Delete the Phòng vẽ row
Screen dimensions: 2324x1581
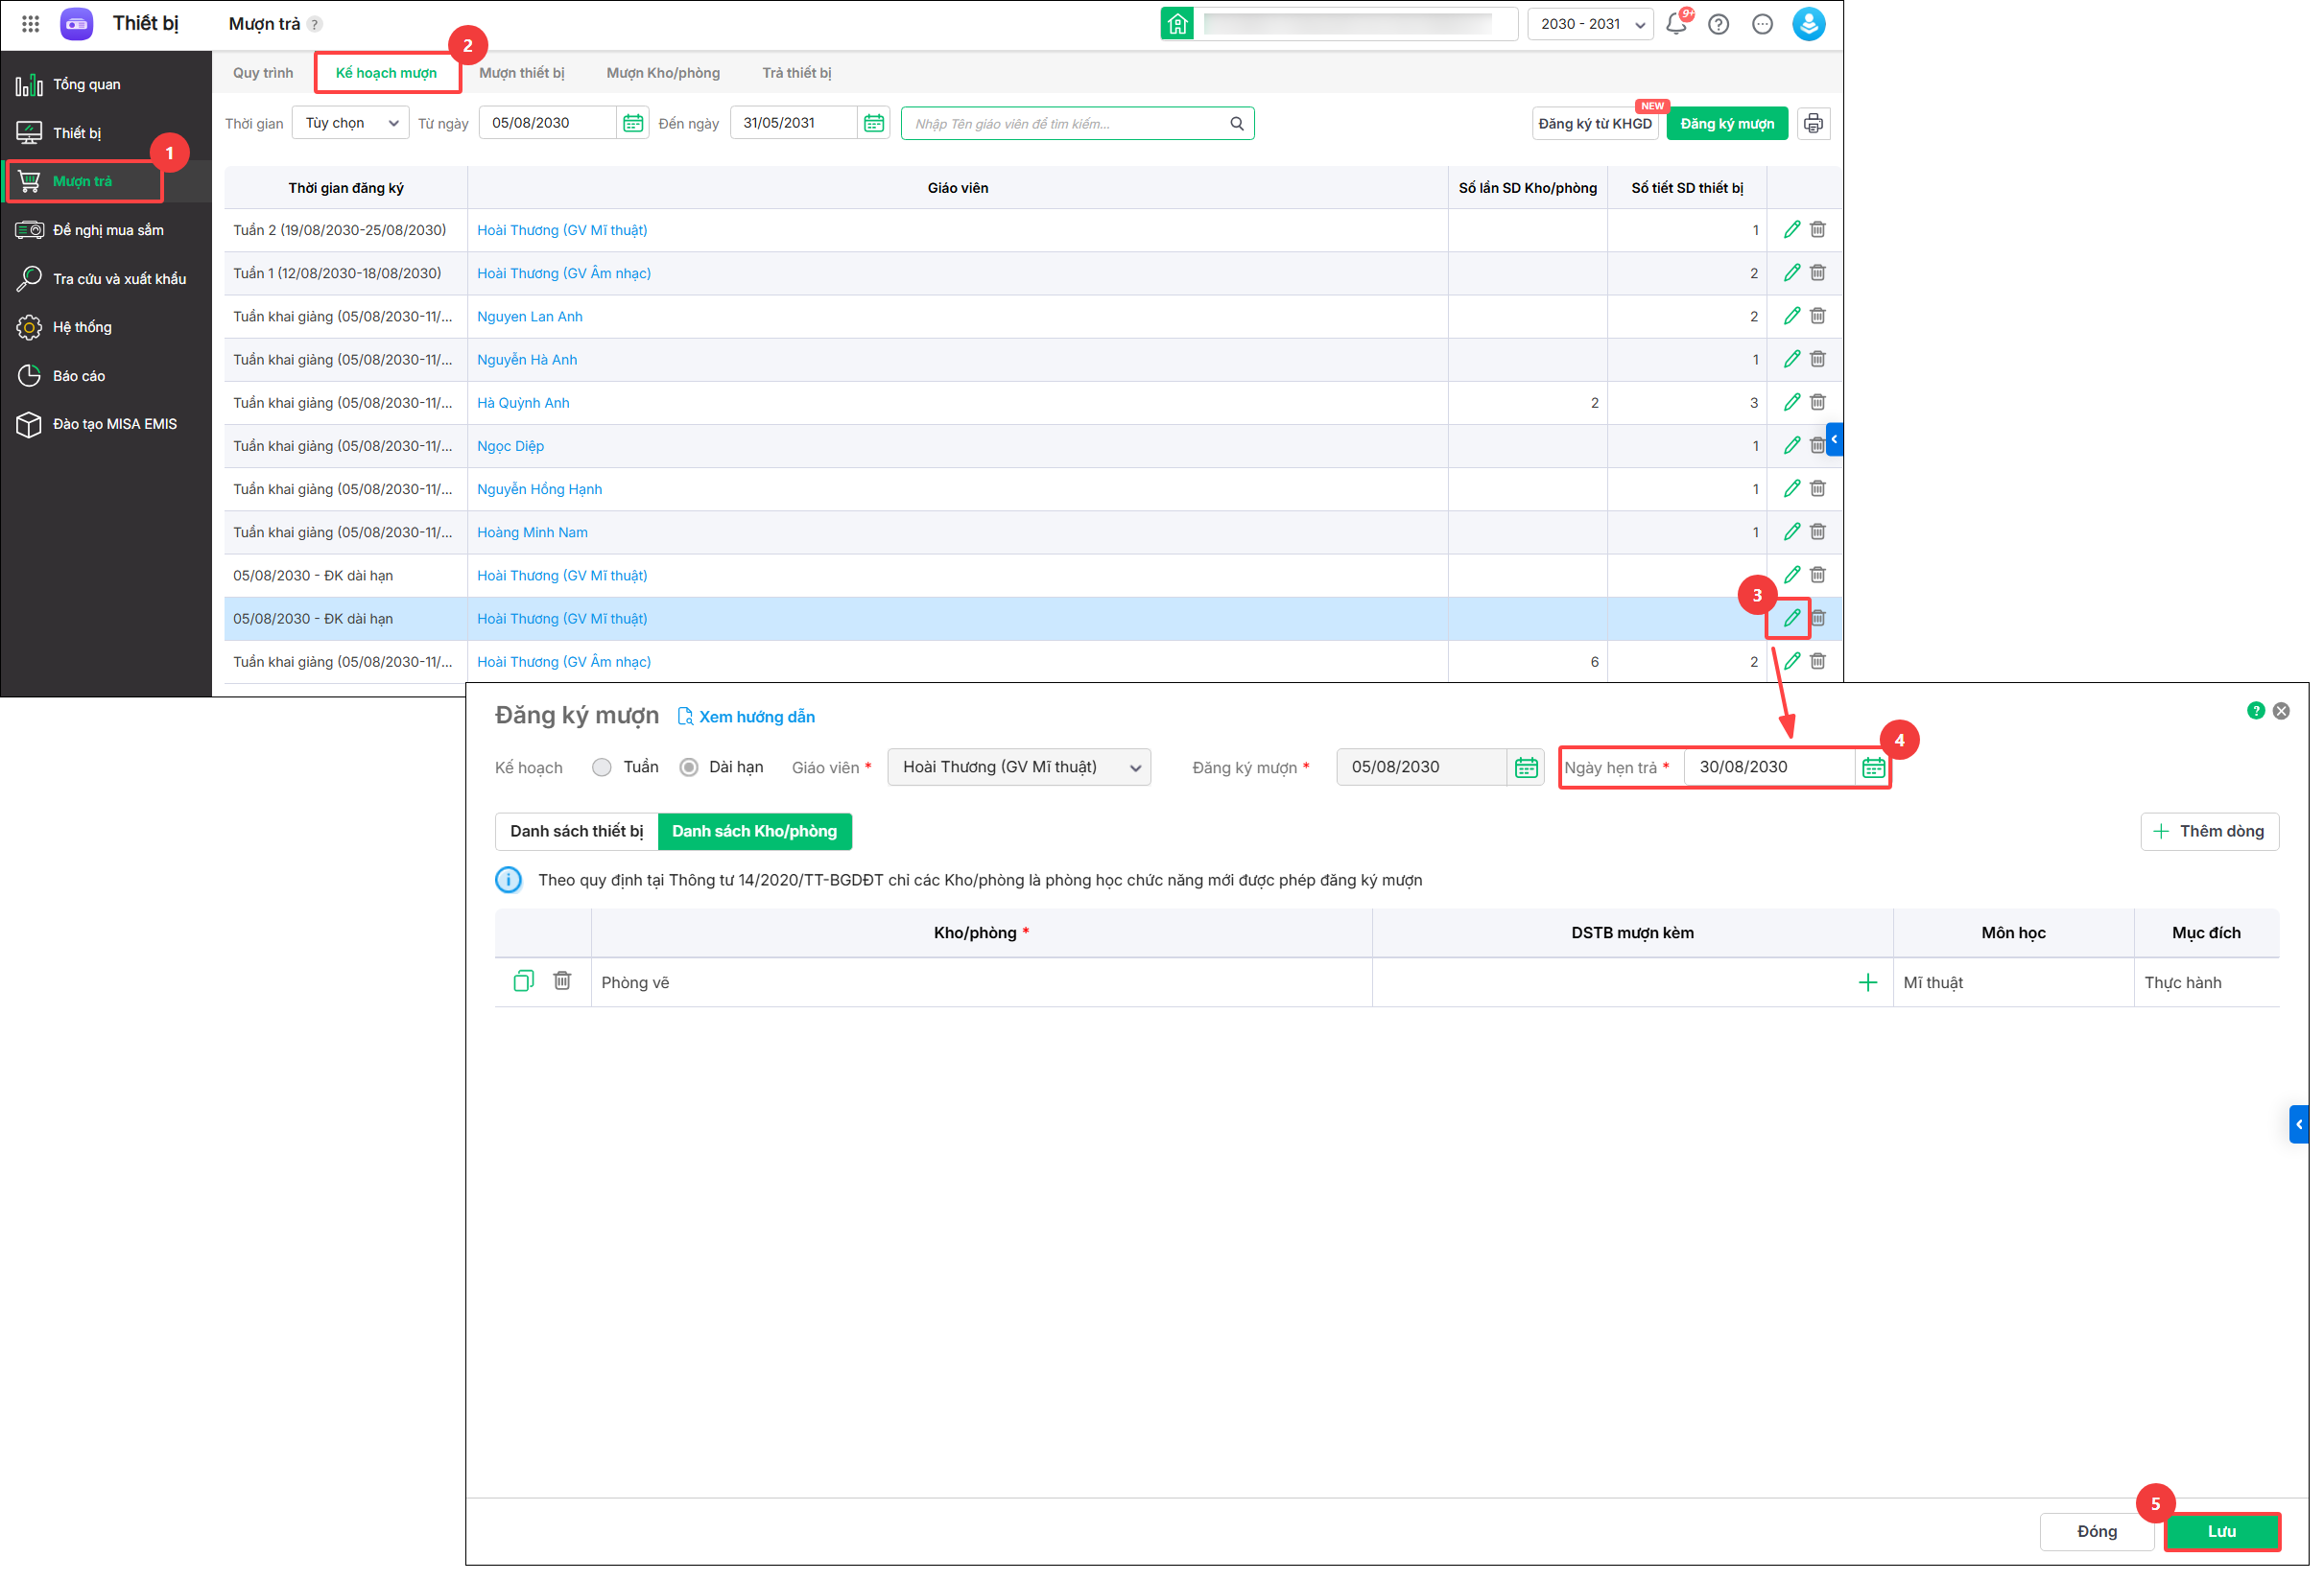pos(562,981)
